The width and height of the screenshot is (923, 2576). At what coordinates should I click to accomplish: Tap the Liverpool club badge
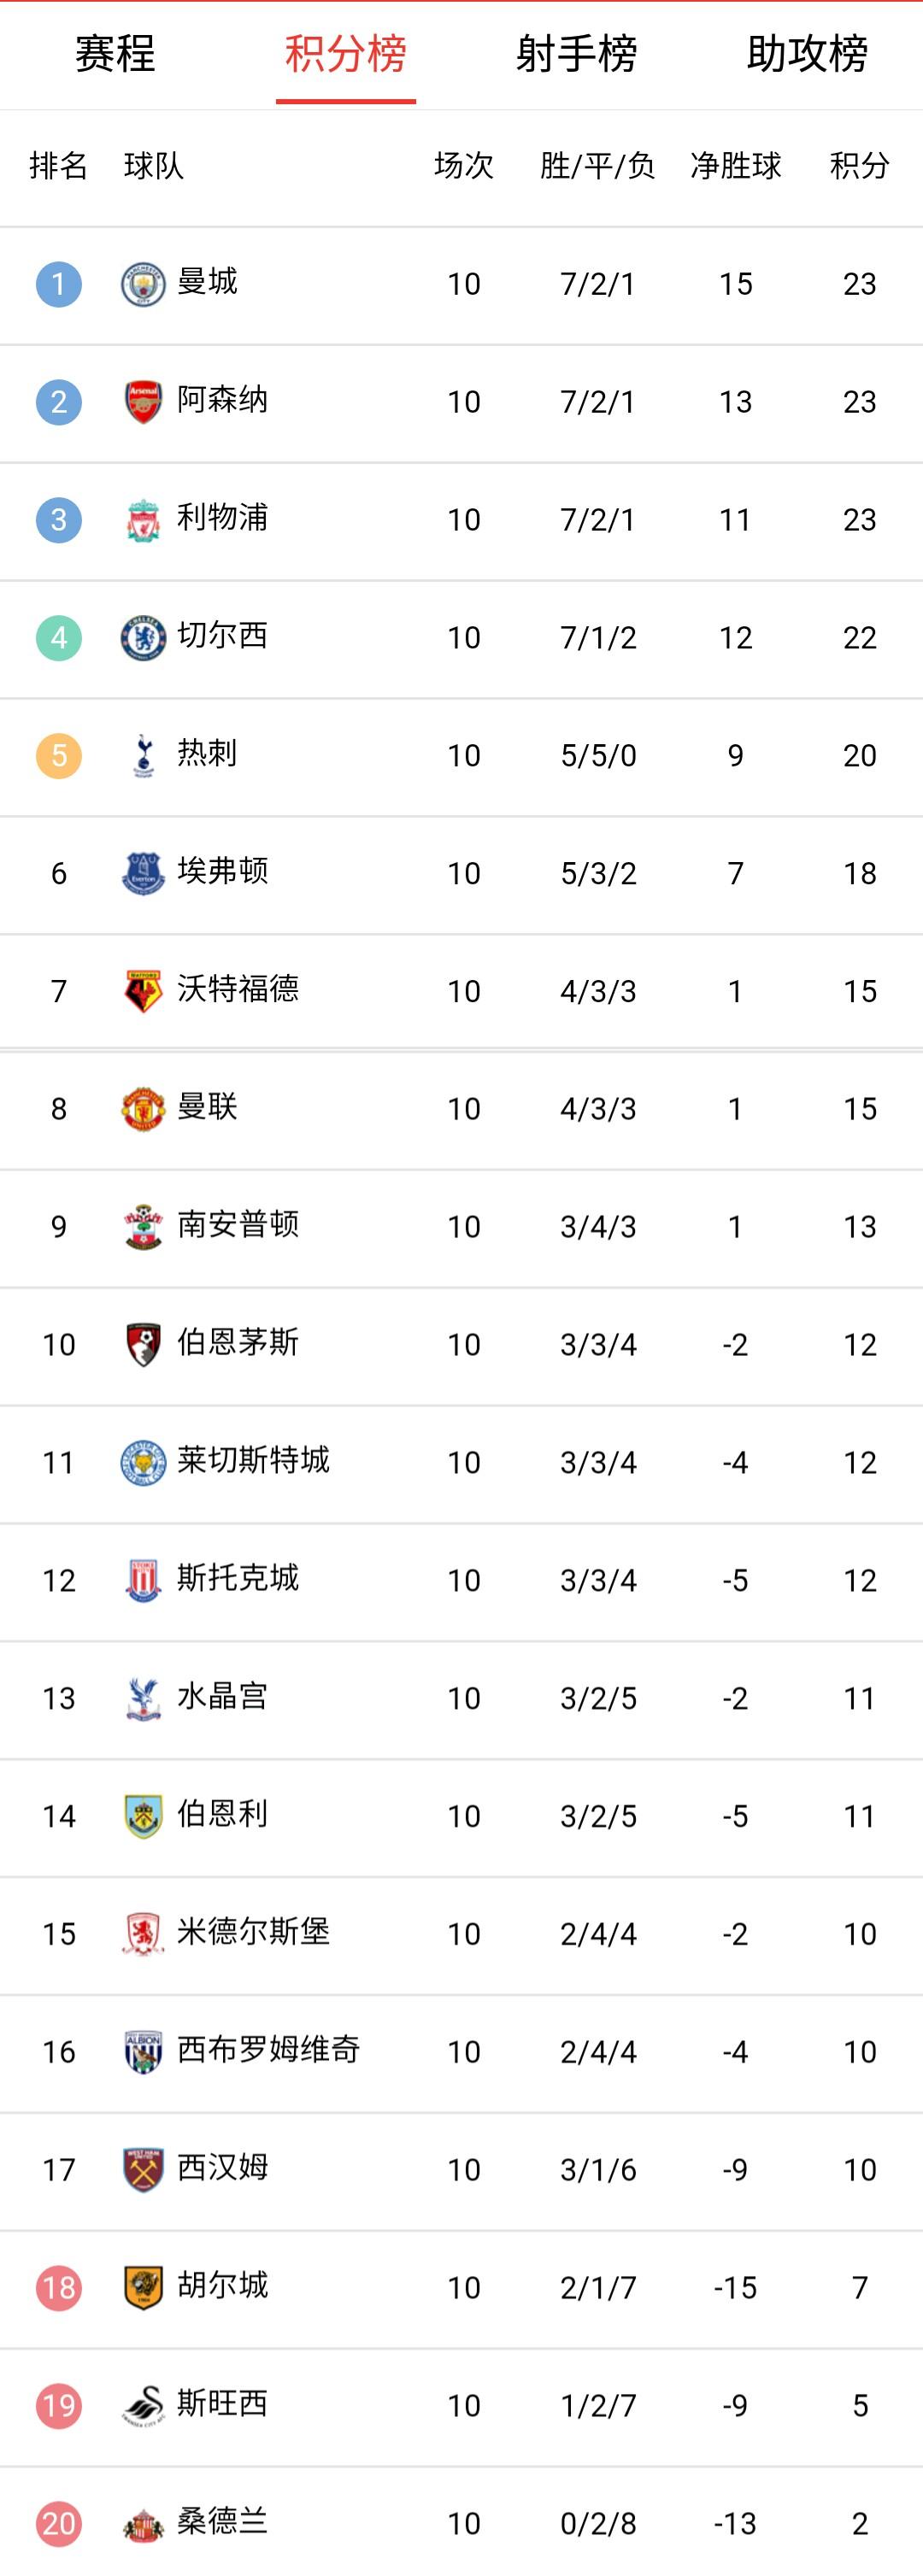click(x=143, y=520)
